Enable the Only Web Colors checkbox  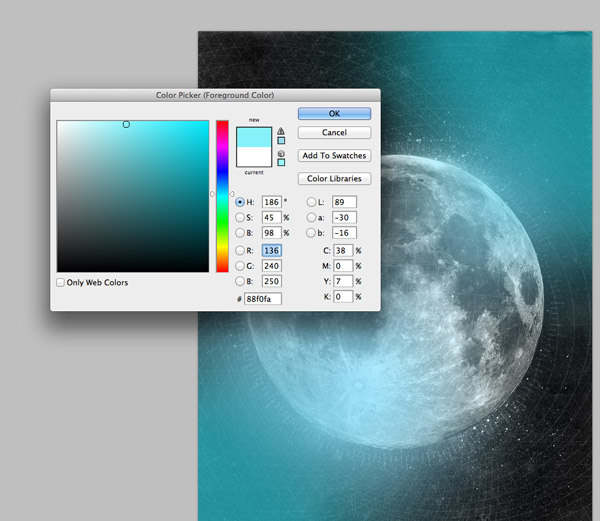pos(61,283)
